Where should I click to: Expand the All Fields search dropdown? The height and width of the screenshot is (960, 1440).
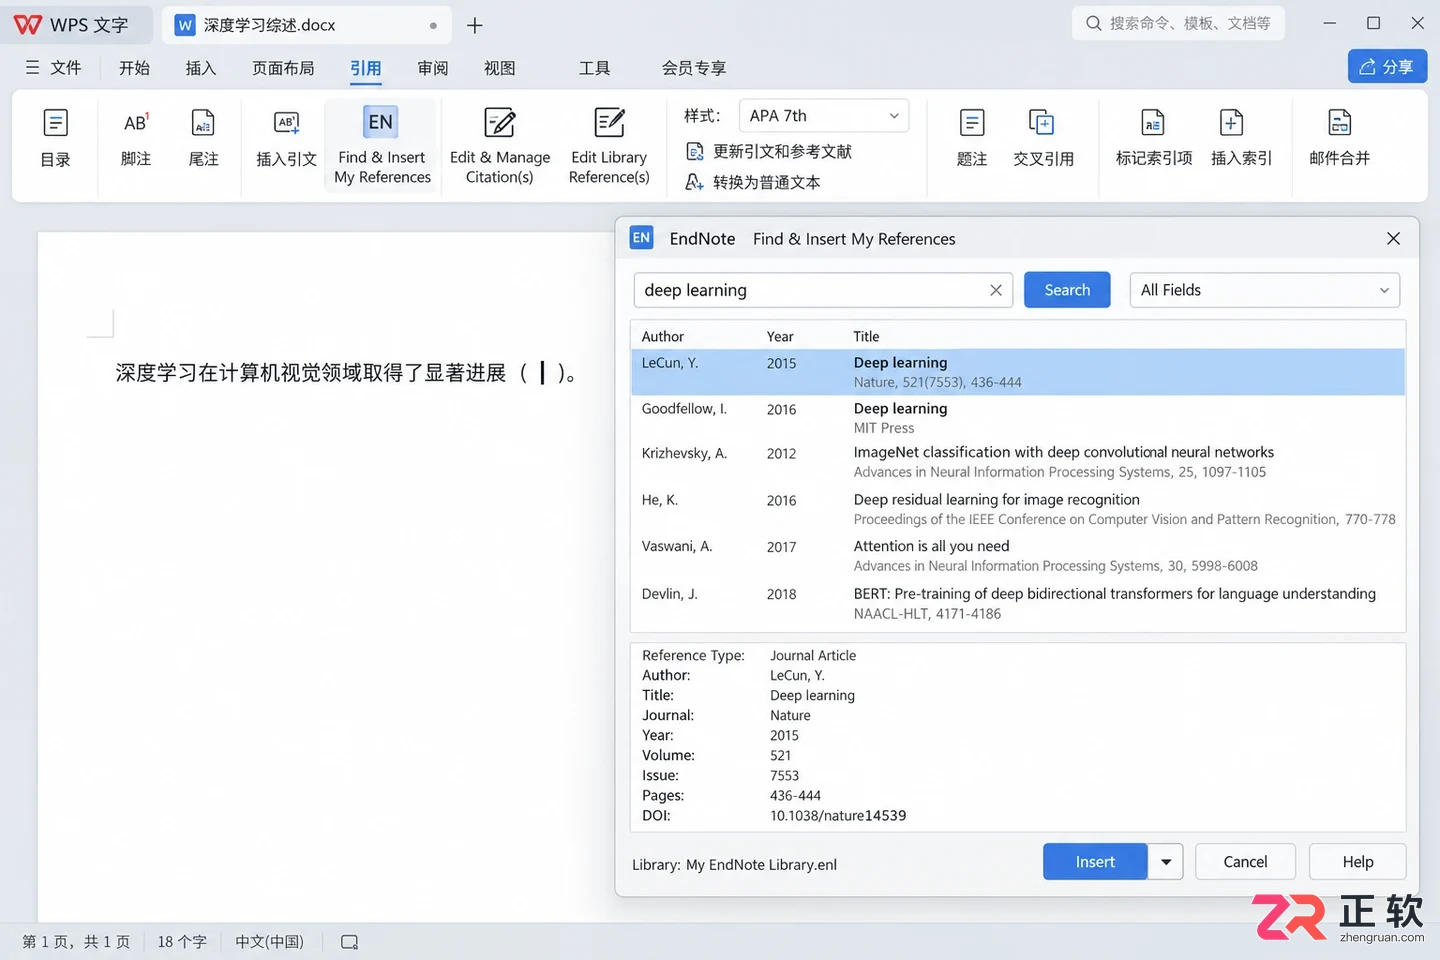1264,290
